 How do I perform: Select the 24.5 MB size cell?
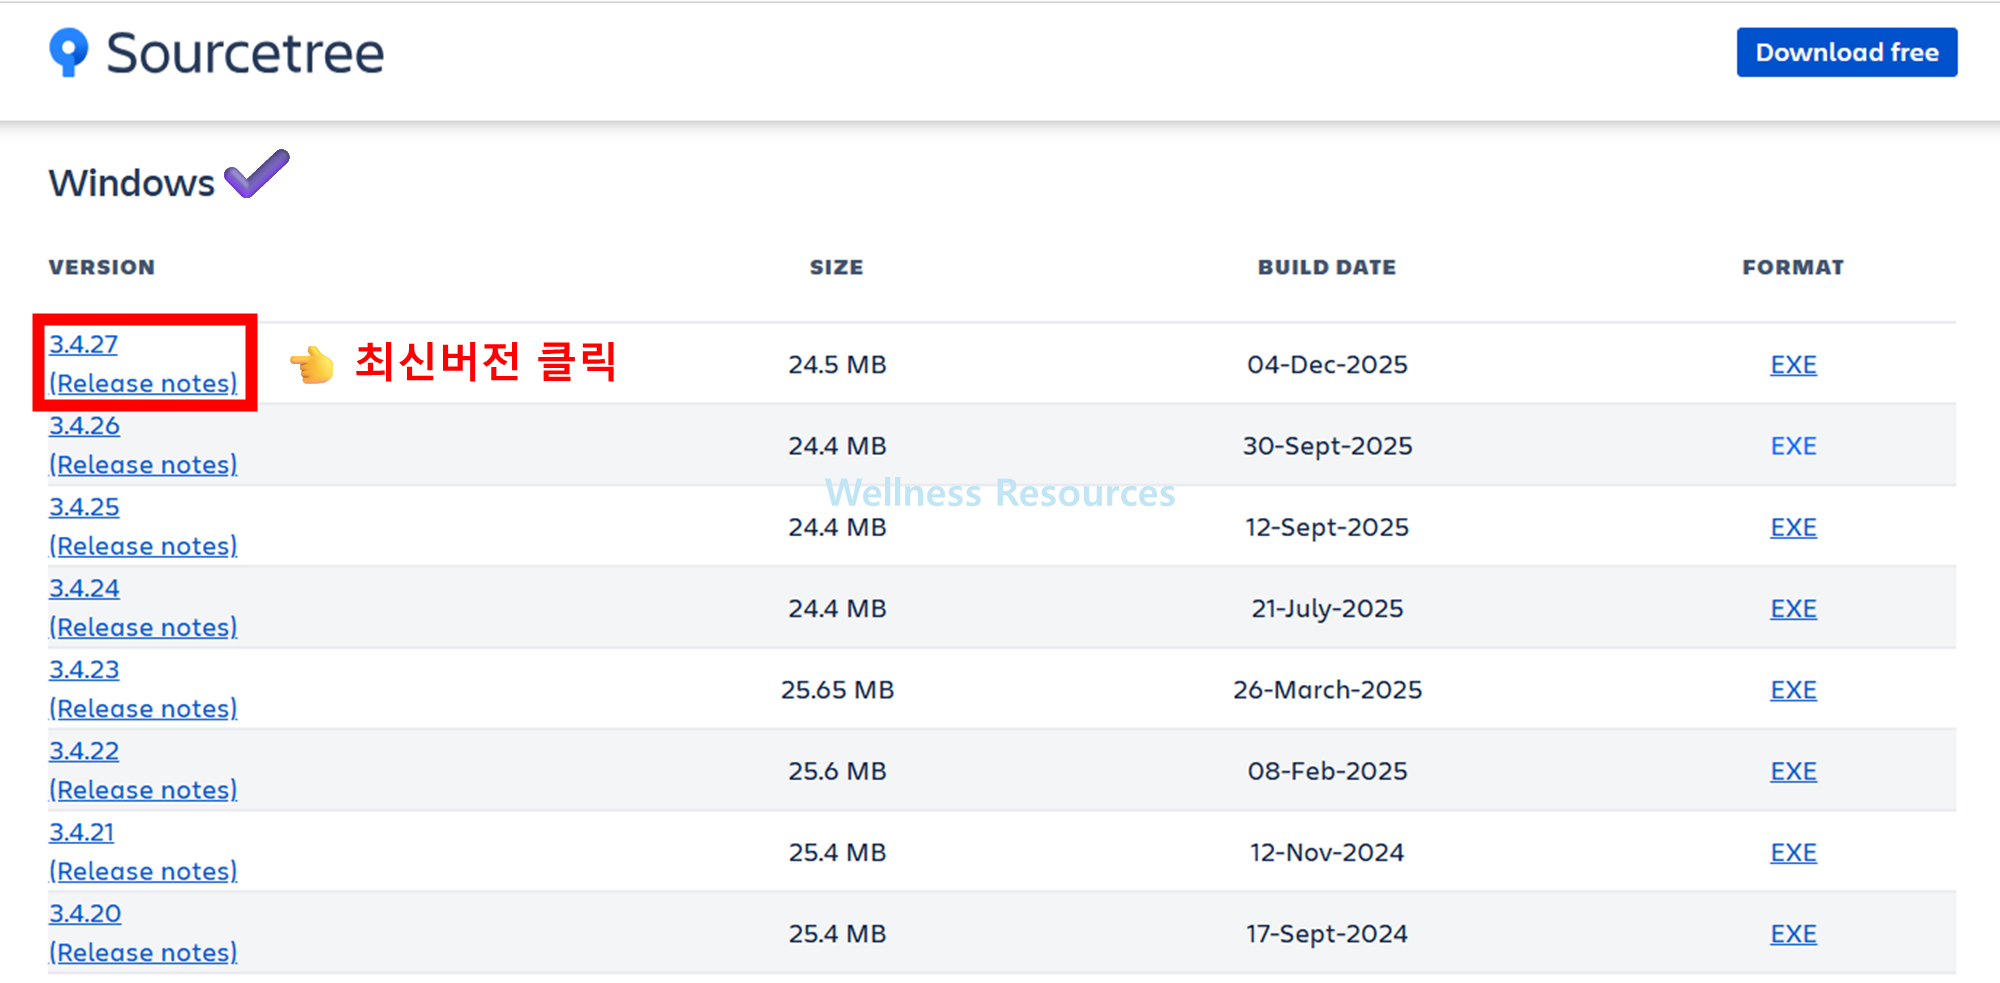[837, 365]
